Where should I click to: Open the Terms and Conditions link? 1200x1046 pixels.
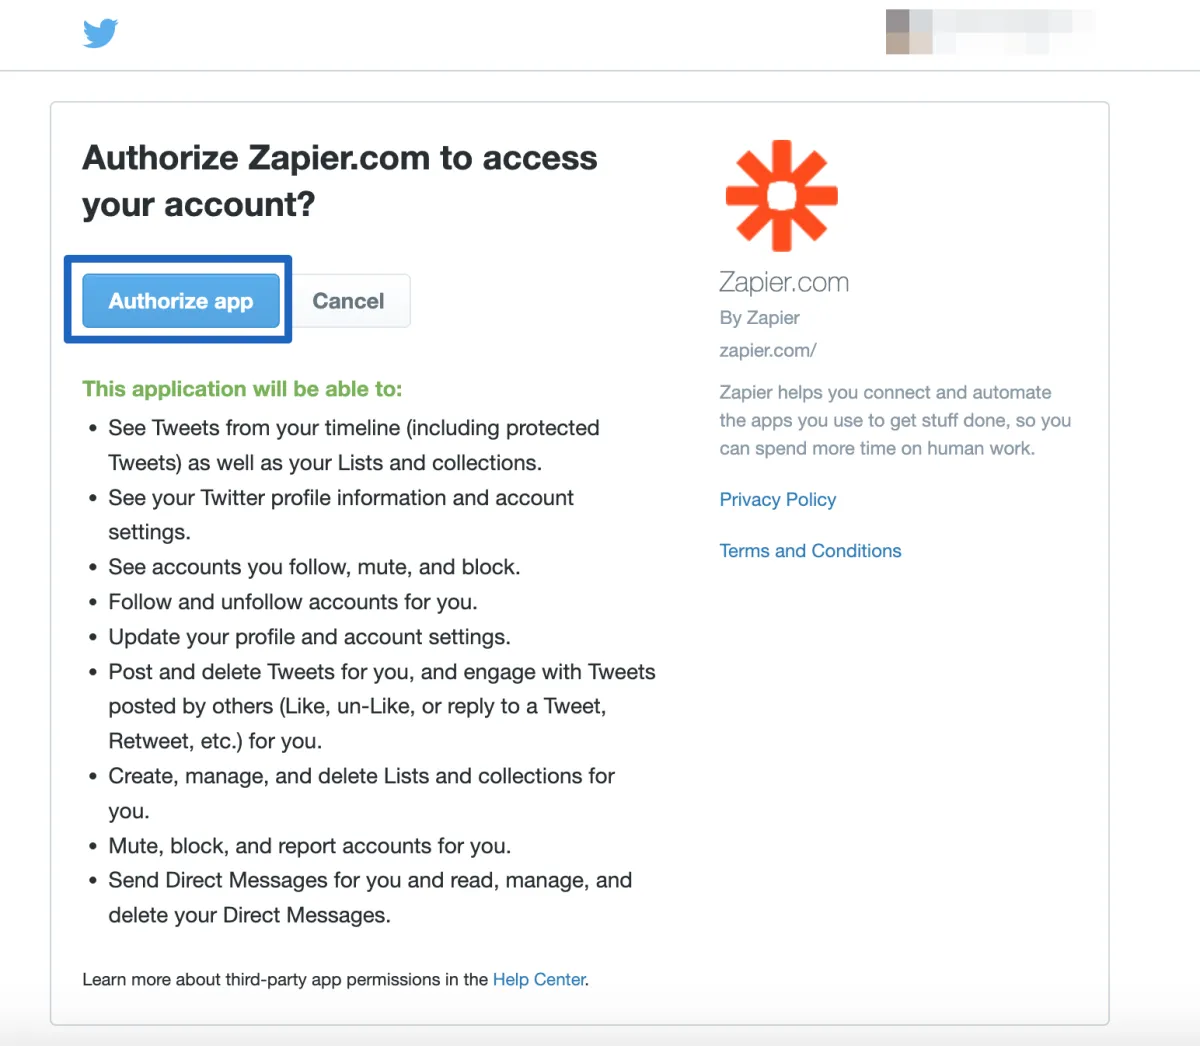point(810,551)
